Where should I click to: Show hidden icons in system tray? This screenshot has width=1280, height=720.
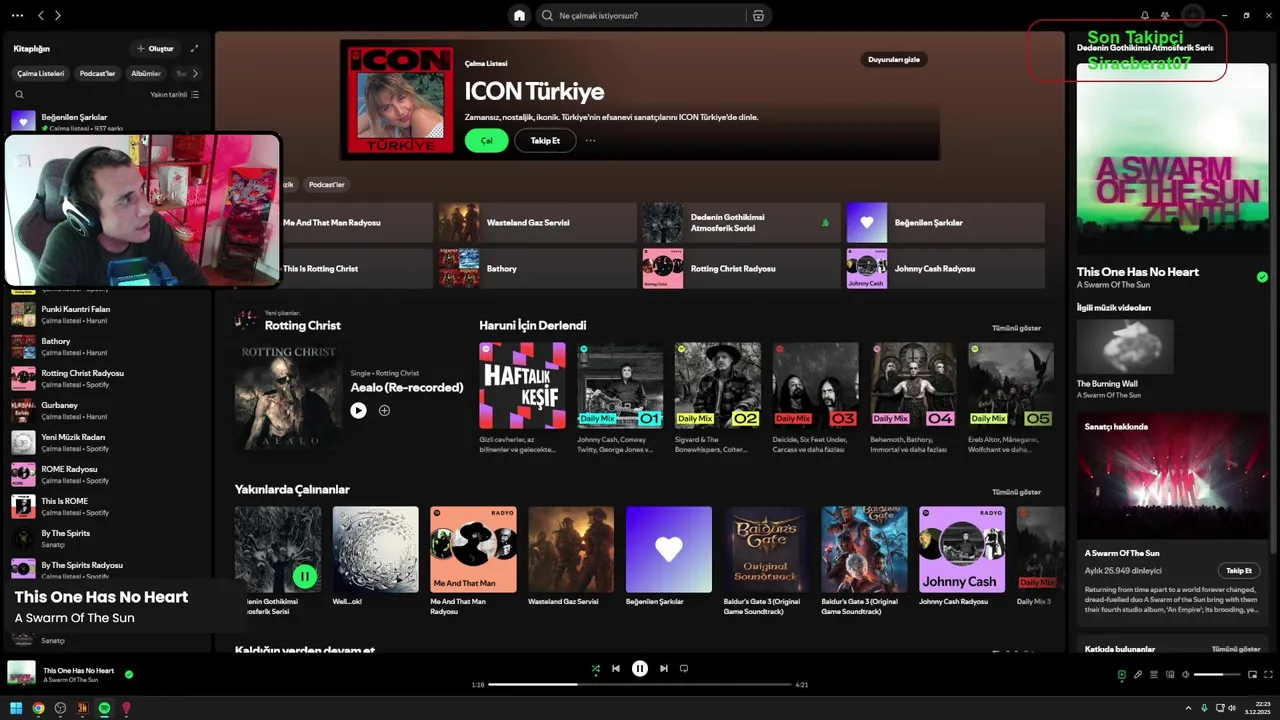click(x=1187, y=708)
